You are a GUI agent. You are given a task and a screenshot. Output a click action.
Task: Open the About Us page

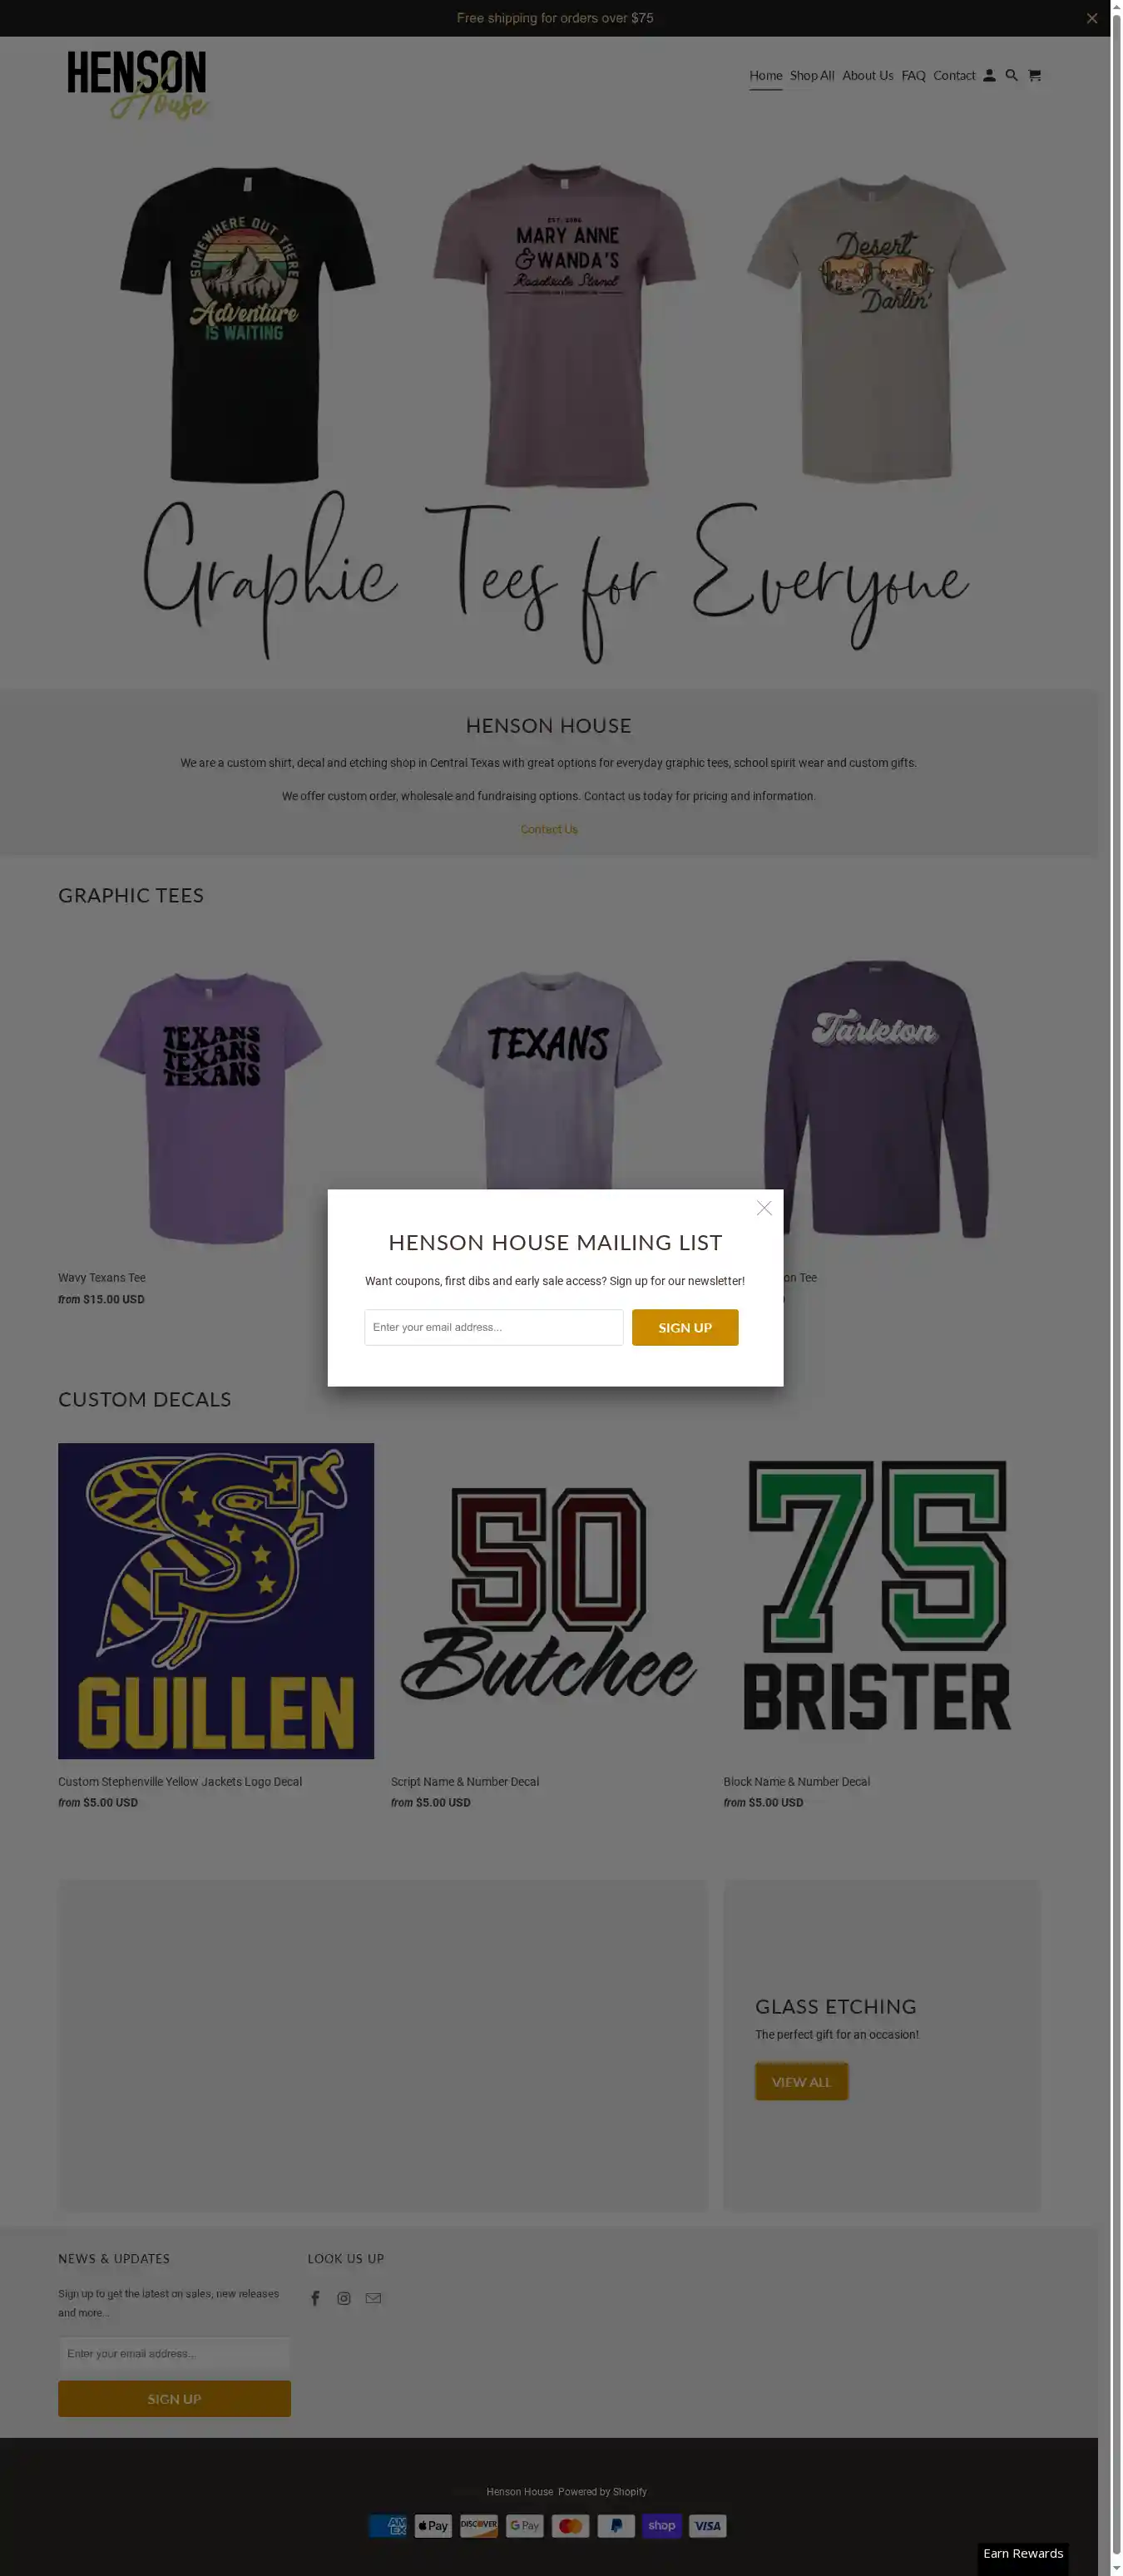coord(867,76)
